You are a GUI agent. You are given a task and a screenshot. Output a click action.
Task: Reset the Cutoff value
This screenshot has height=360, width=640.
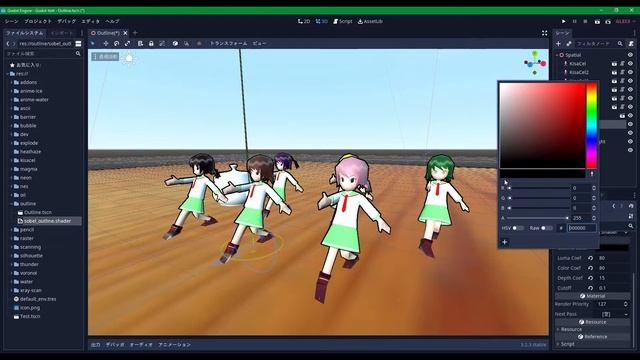point(591,288)
